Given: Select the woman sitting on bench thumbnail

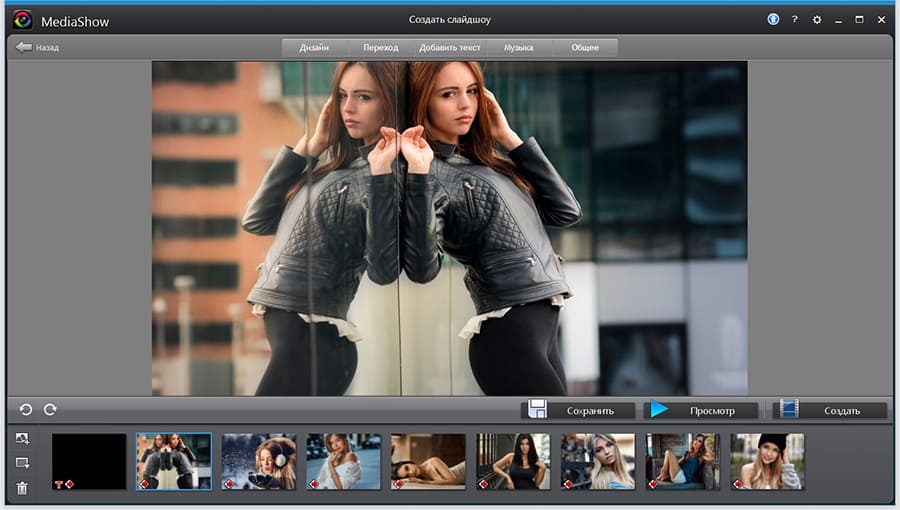Looking at the screenshot, I should pyautogui.click(x=682, y=462).
